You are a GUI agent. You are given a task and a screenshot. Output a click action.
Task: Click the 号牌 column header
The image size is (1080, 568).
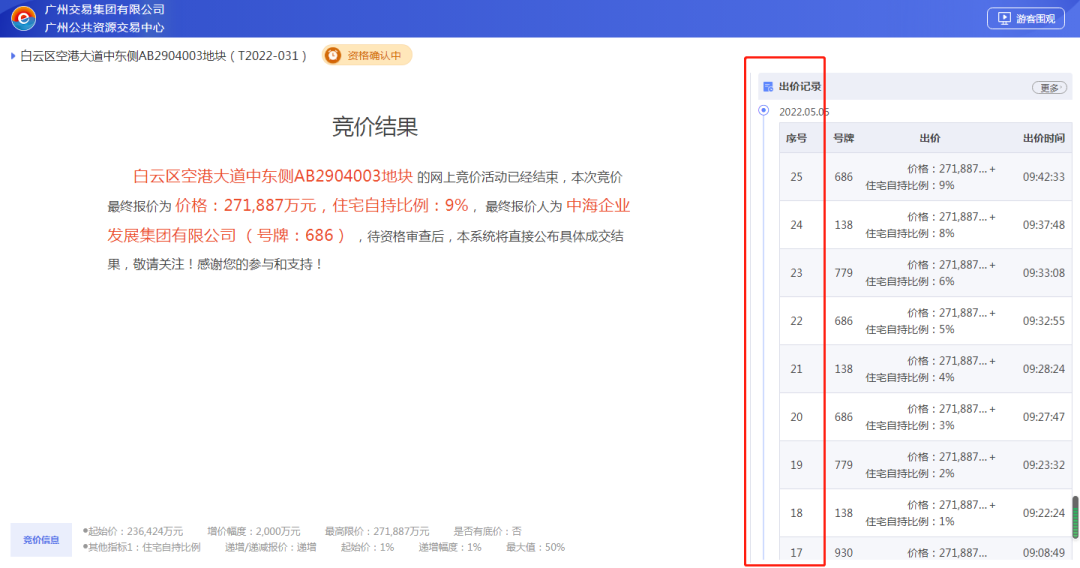click(844, 138)
